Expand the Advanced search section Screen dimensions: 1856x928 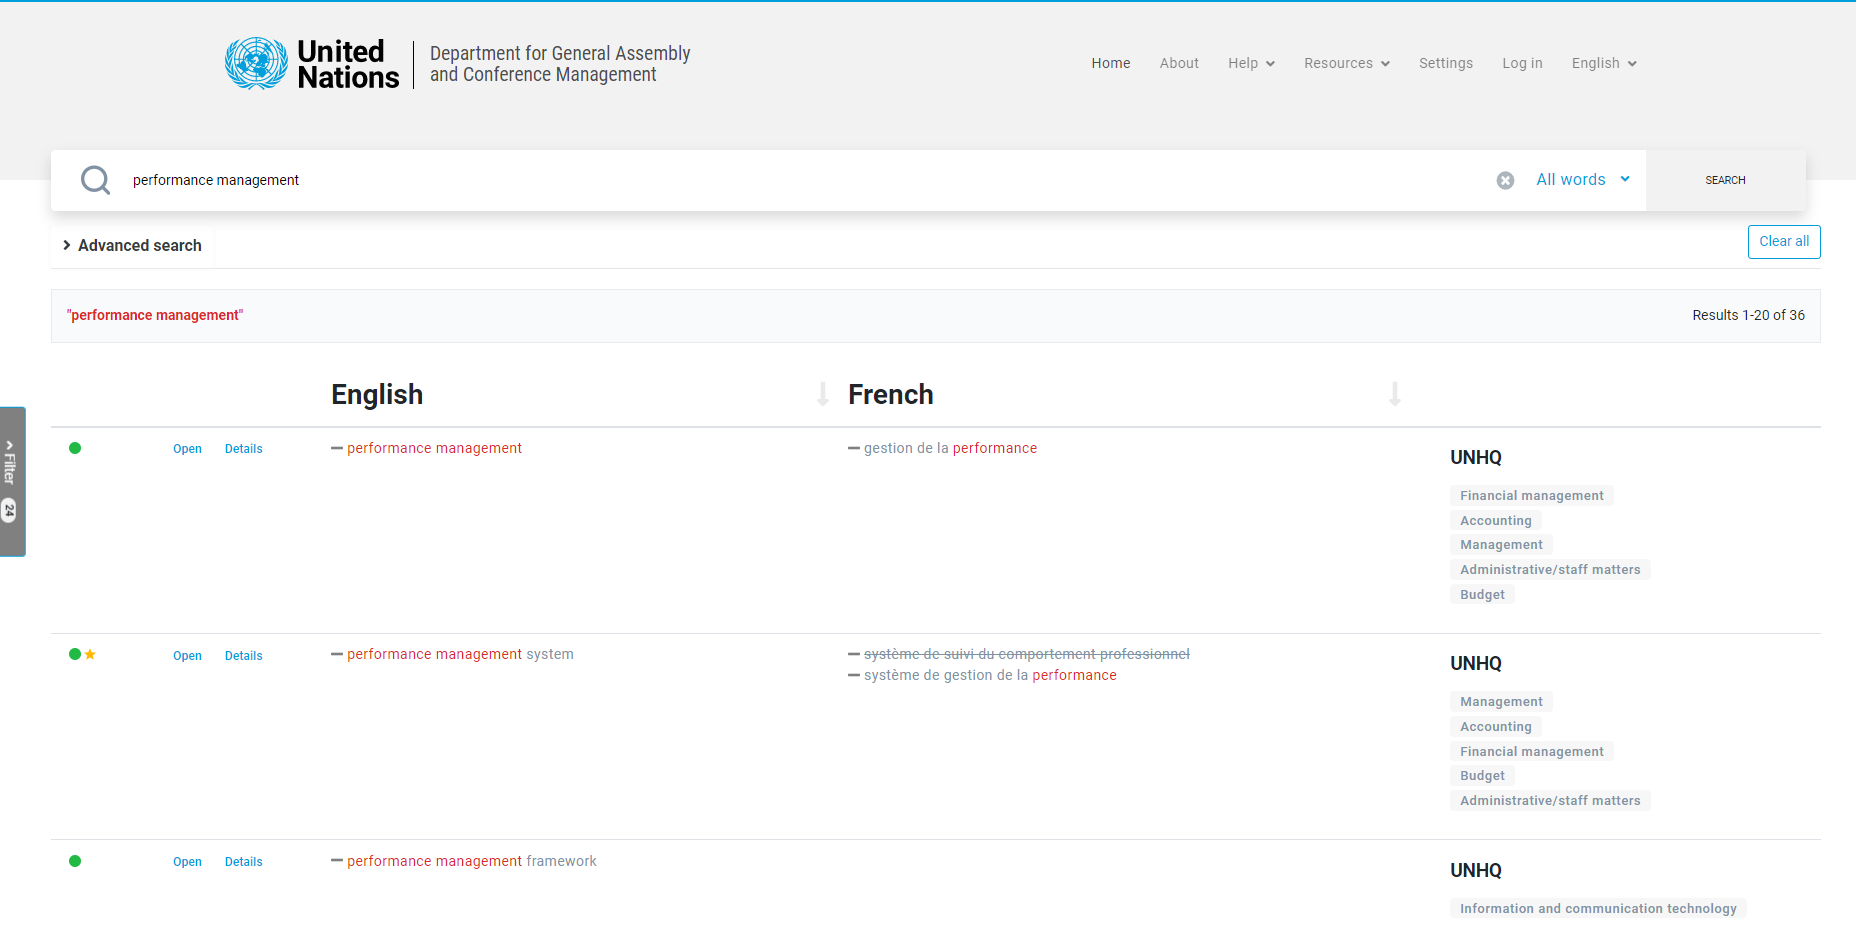pyautogui.click(x=132, y=245)
